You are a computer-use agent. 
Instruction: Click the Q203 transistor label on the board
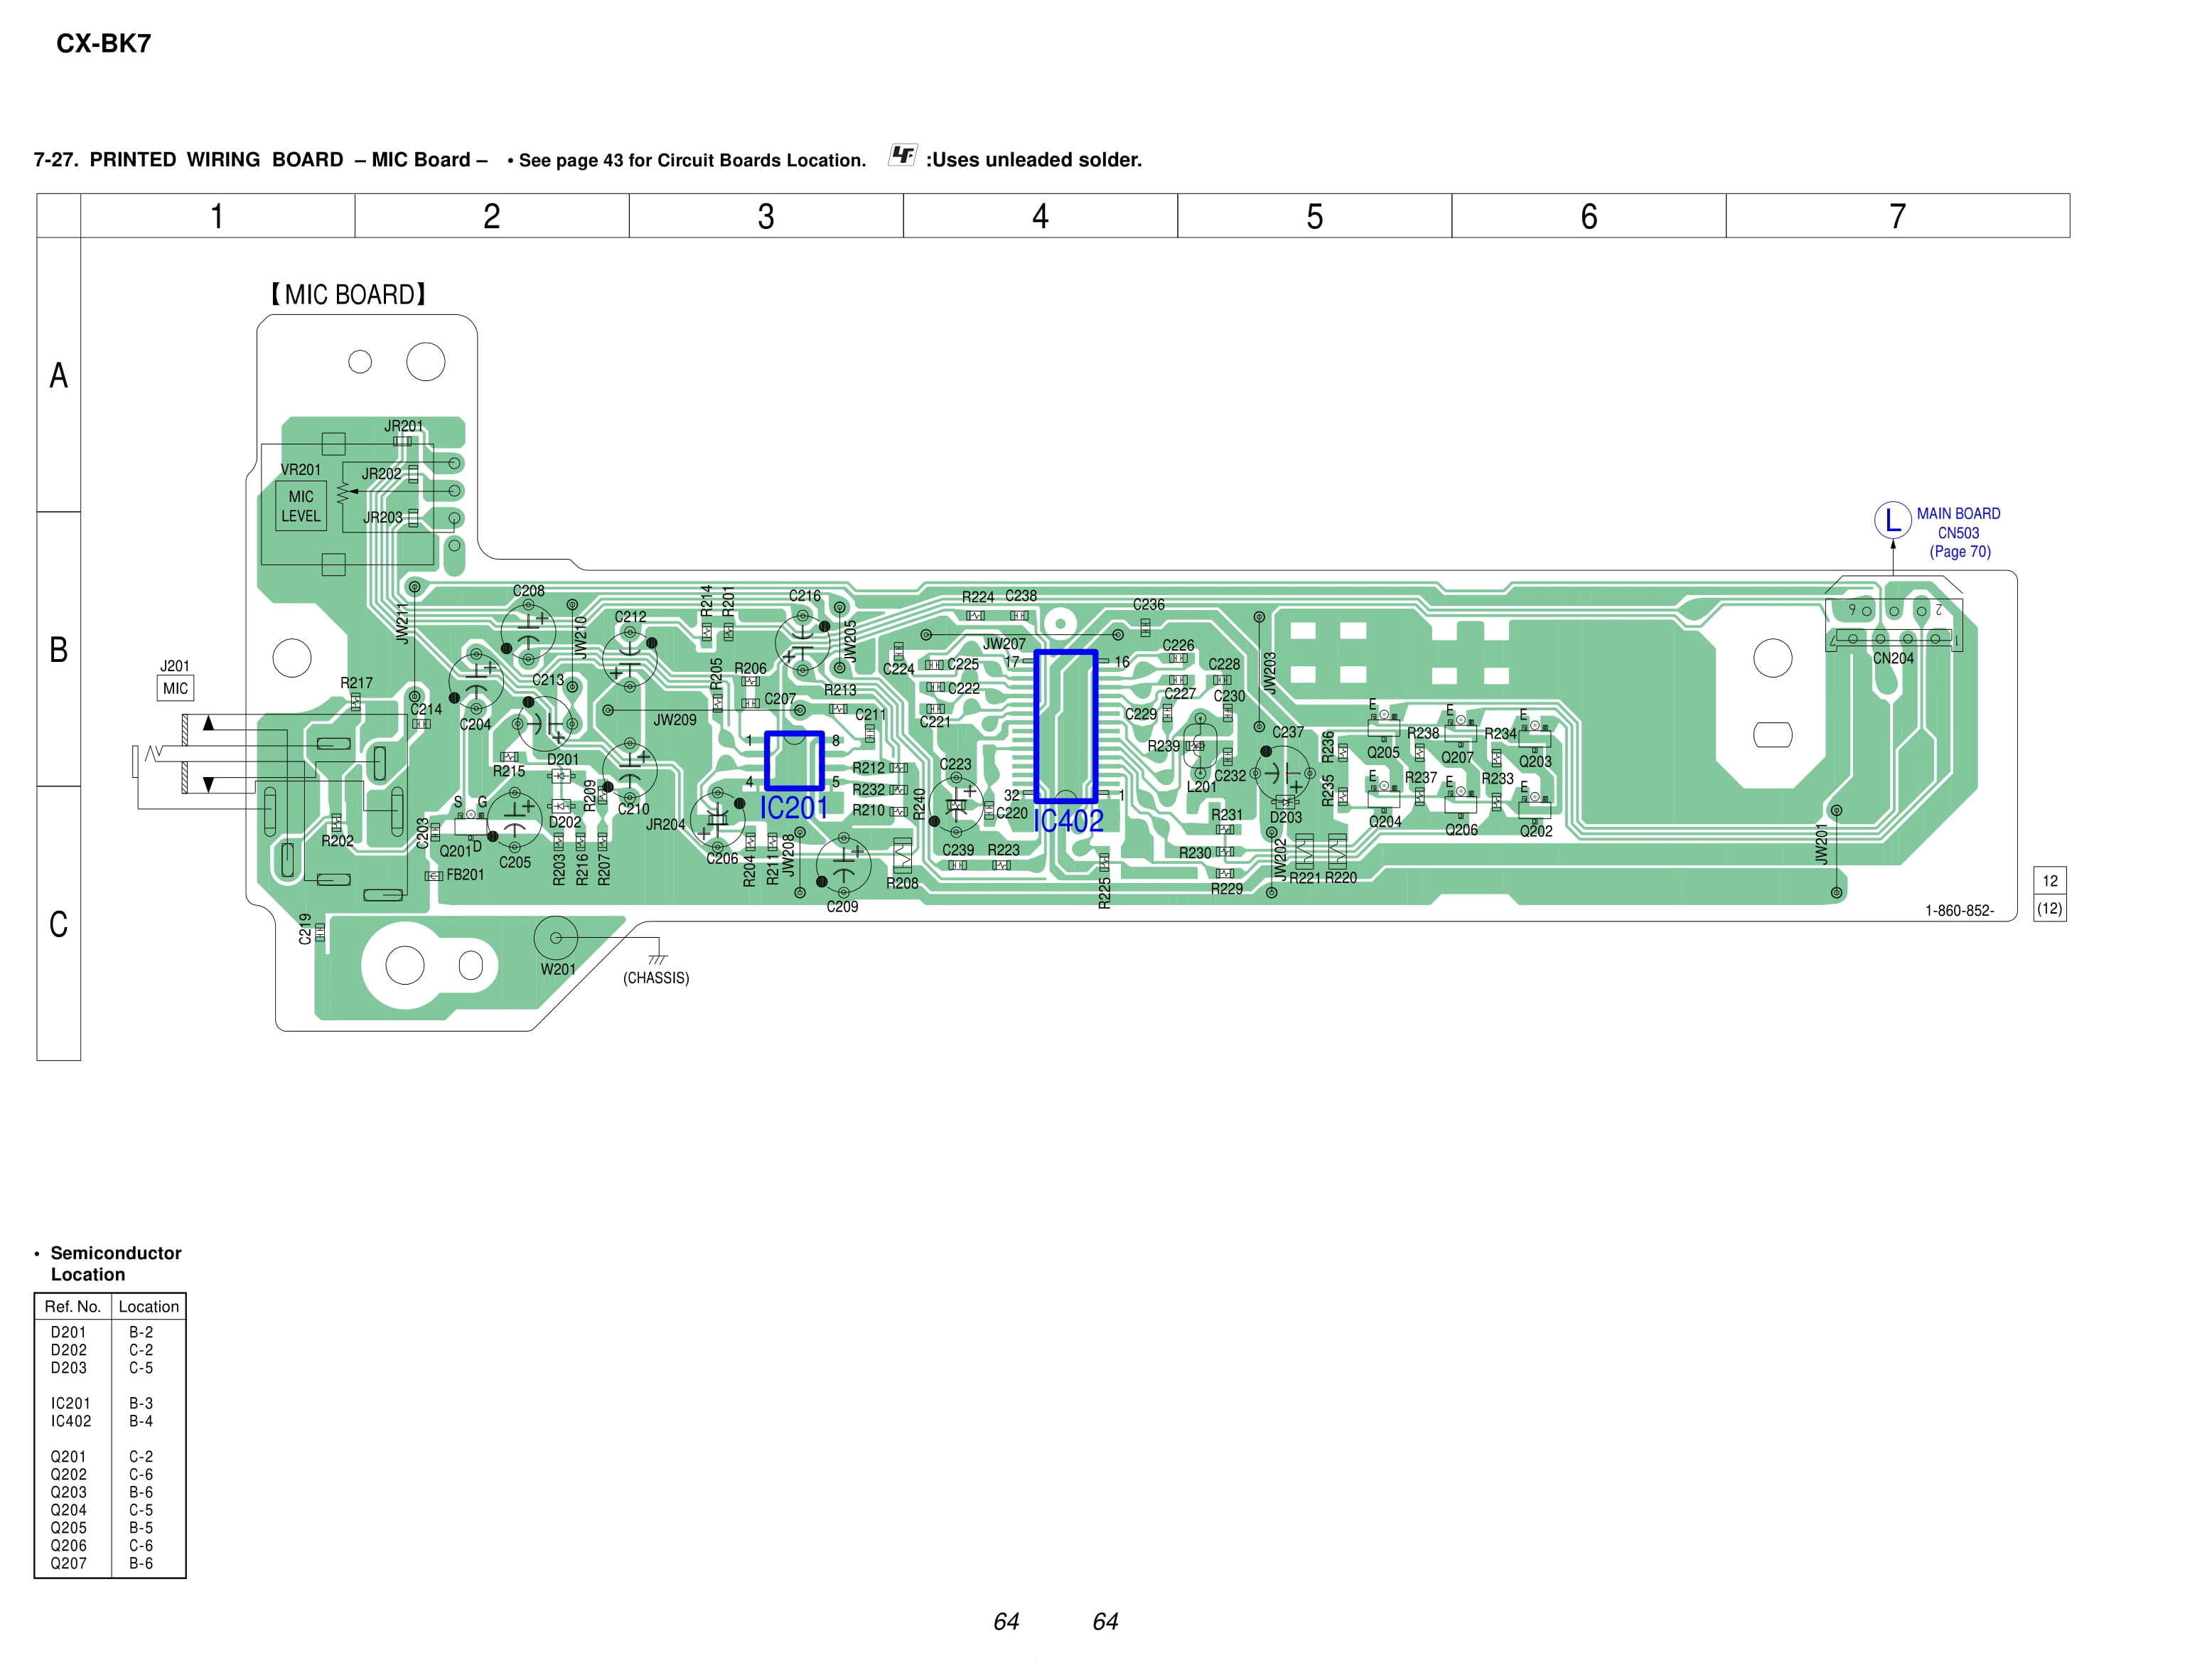click(x=1536, y=762)
